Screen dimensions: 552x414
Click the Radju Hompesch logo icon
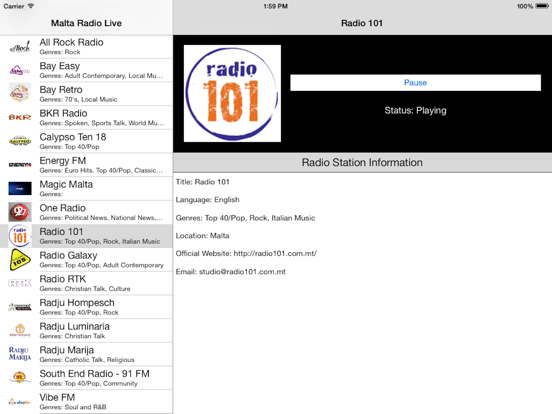pyautogui.click(x=20, y=307)
